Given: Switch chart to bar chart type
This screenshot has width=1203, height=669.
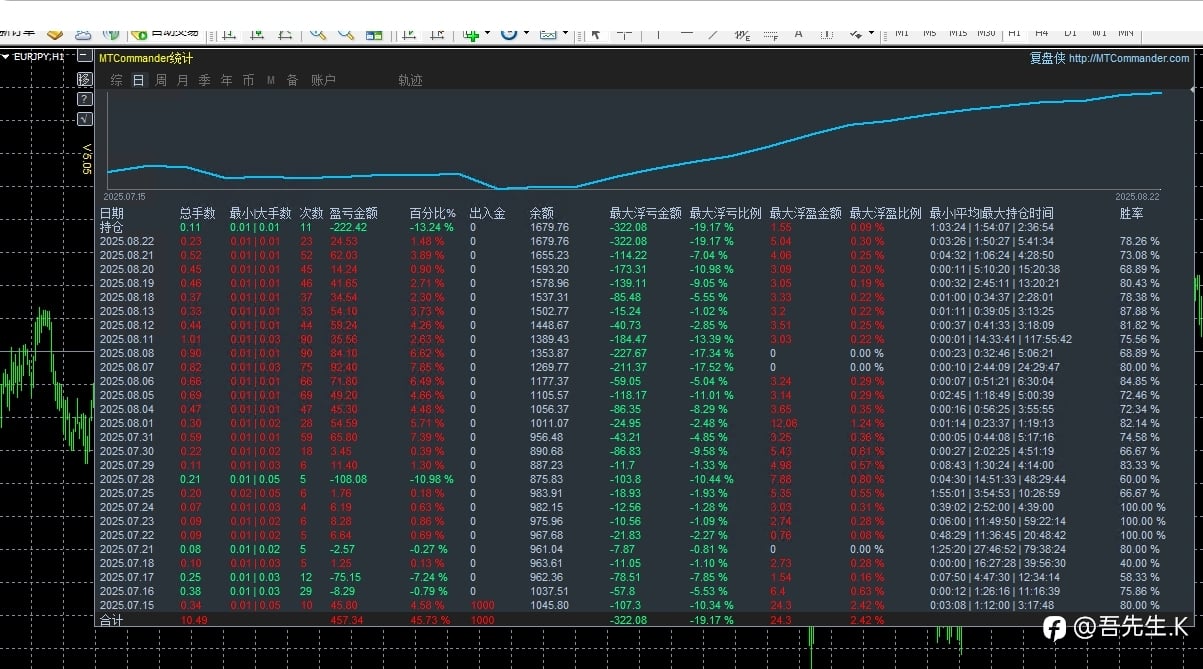Looking at the screenshot, I should click(229, 34).
